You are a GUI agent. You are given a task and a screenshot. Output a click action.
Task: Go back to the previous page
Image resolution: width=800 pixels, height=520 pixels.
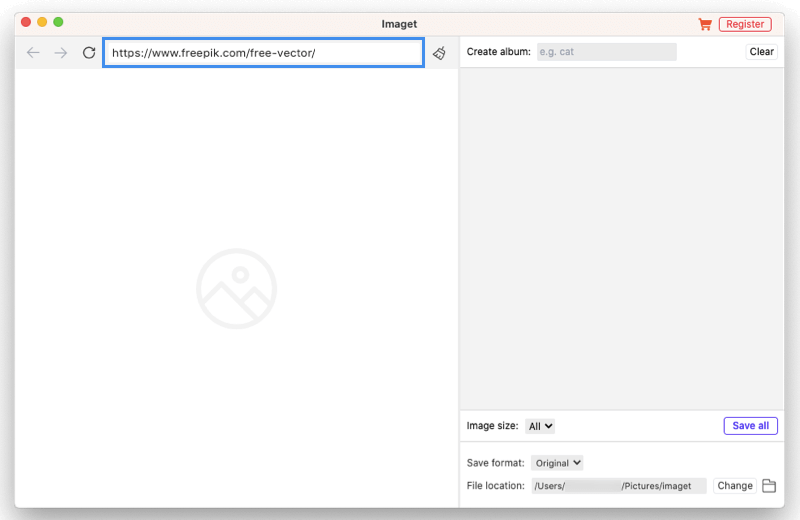33,53
